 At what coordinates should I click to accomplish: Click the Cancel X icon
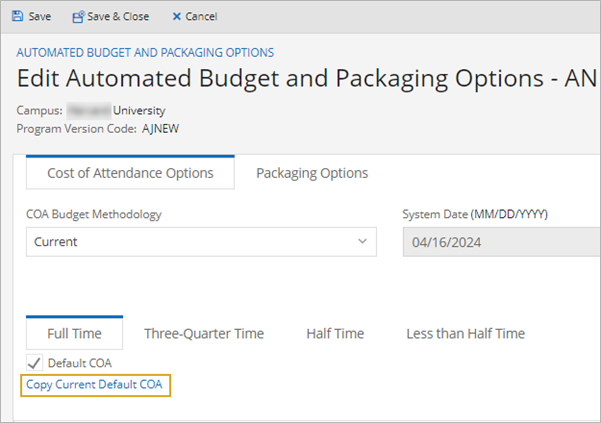[x=176, y=16]
